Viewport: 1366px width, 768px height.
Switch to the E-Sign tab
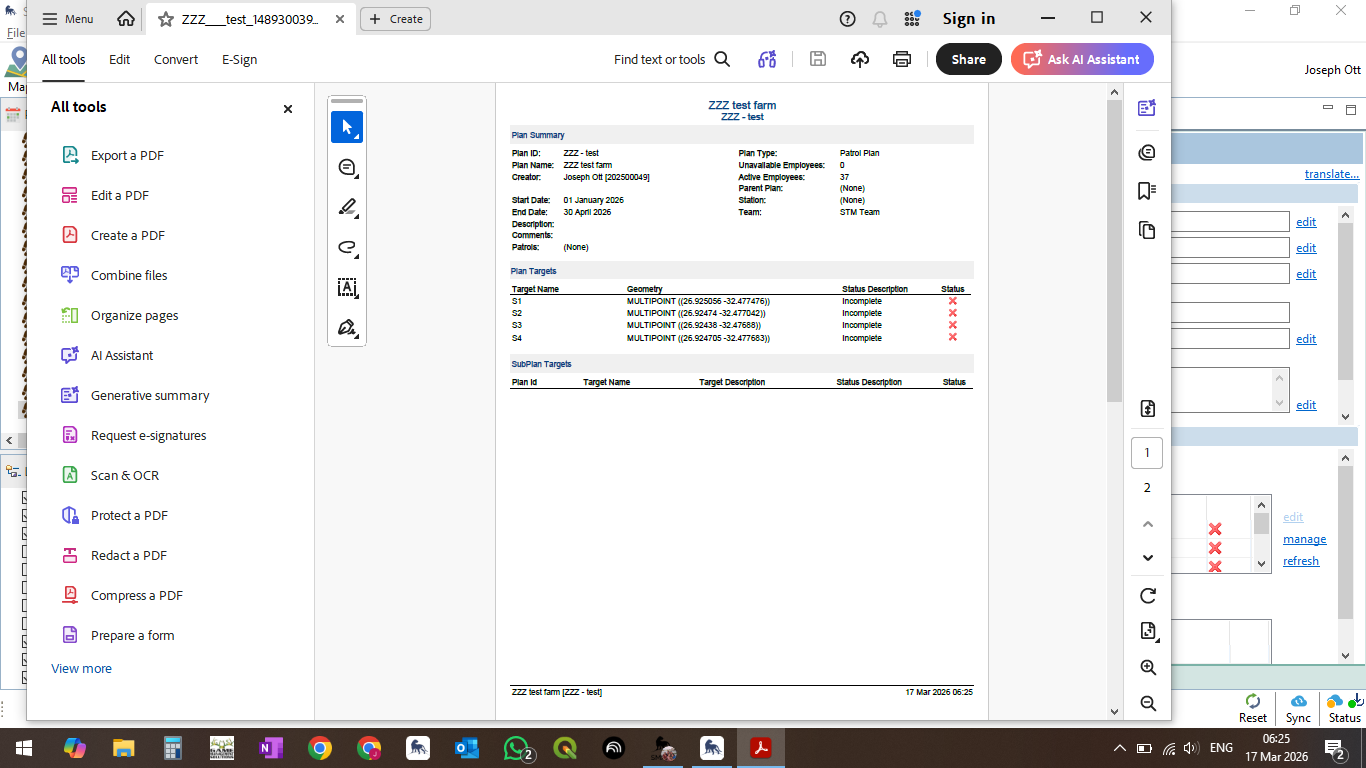pos(239,59)
